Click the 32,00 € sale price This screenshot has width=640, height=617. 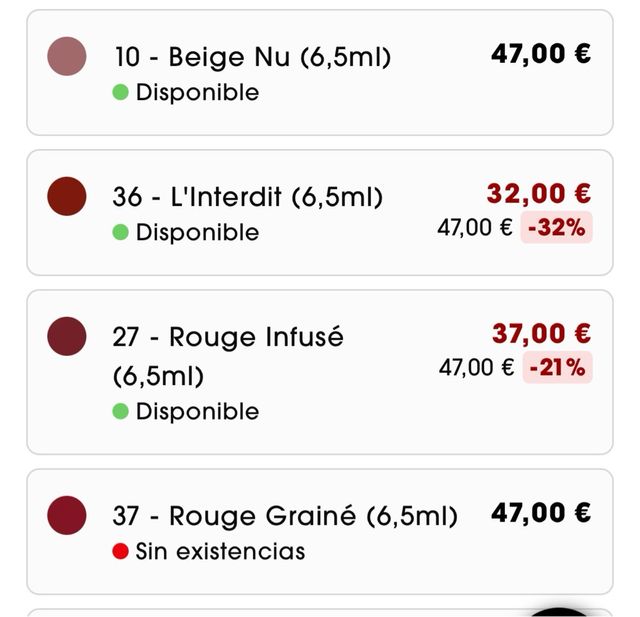click(x=538, y=193)
